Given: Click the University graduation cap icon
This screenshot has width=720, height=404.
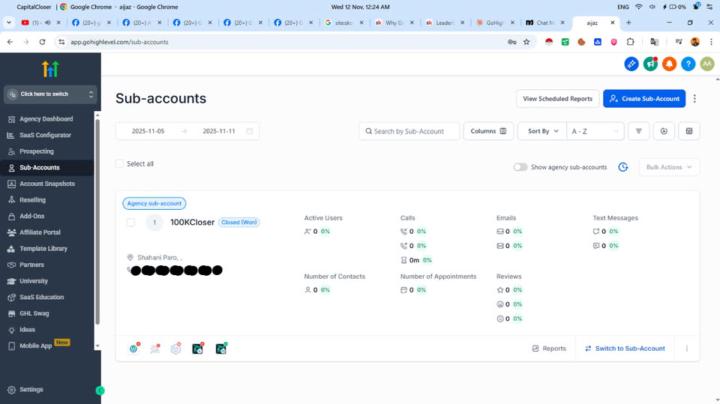Looking at the screenshot, I should (x=11, y=281).
